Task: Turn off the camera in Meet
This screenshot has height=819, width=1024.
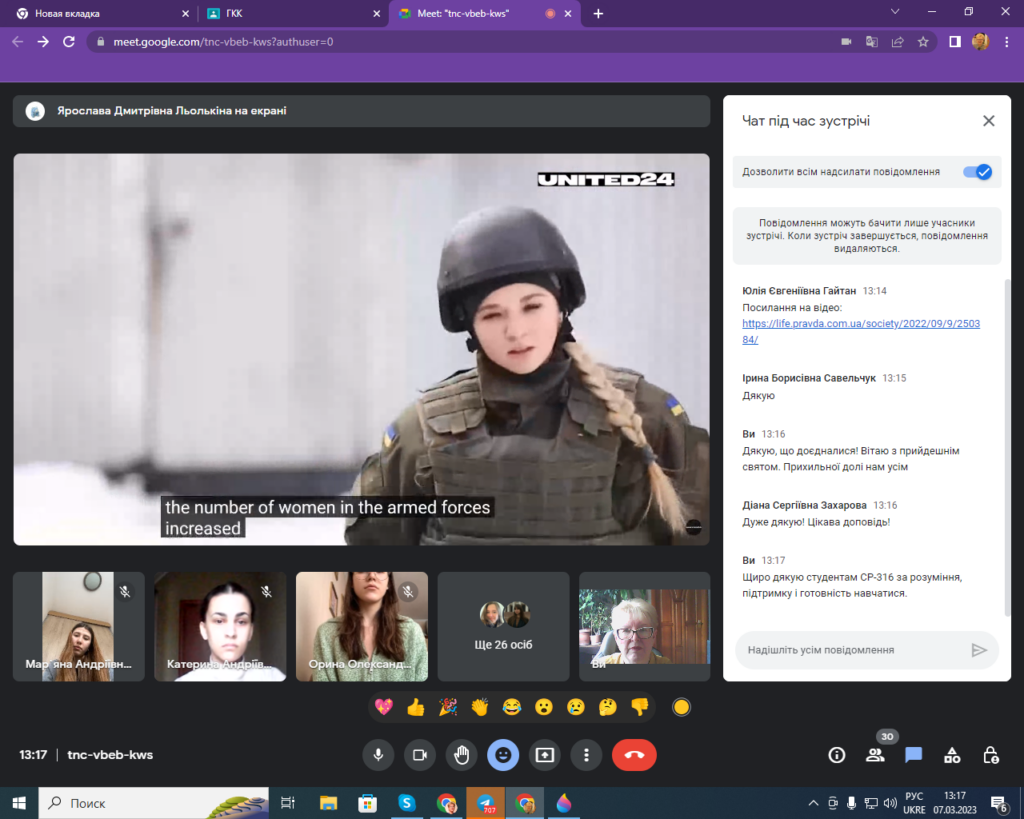Action: tap(420, 755)
